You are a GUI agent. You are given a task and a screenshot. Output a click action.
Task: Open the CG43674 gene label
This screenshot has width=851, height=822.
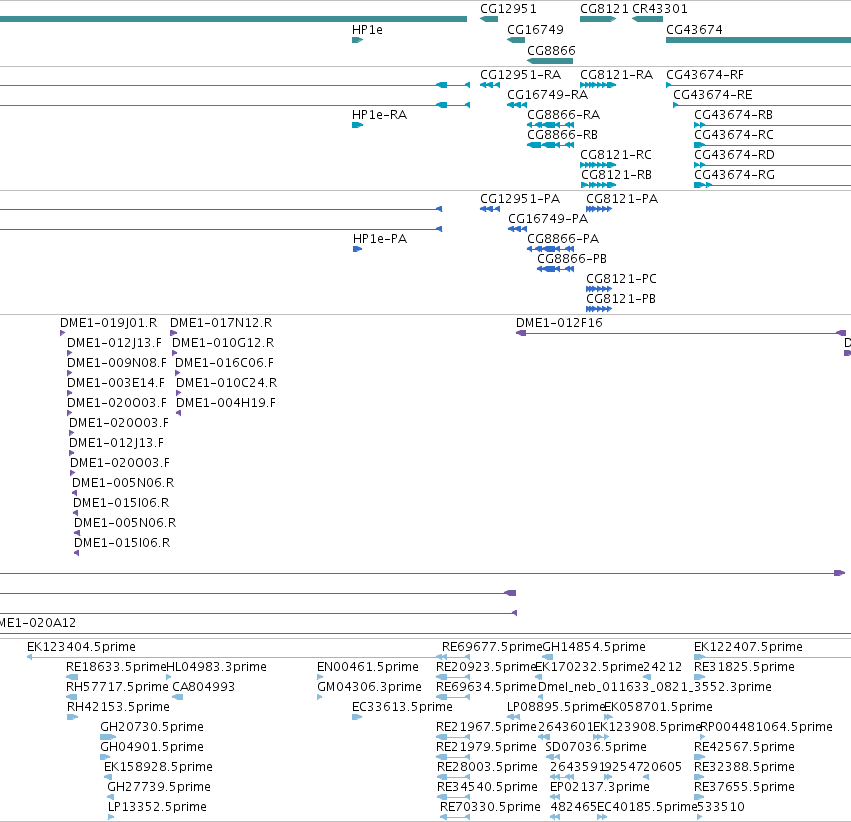tap(694, 30)
